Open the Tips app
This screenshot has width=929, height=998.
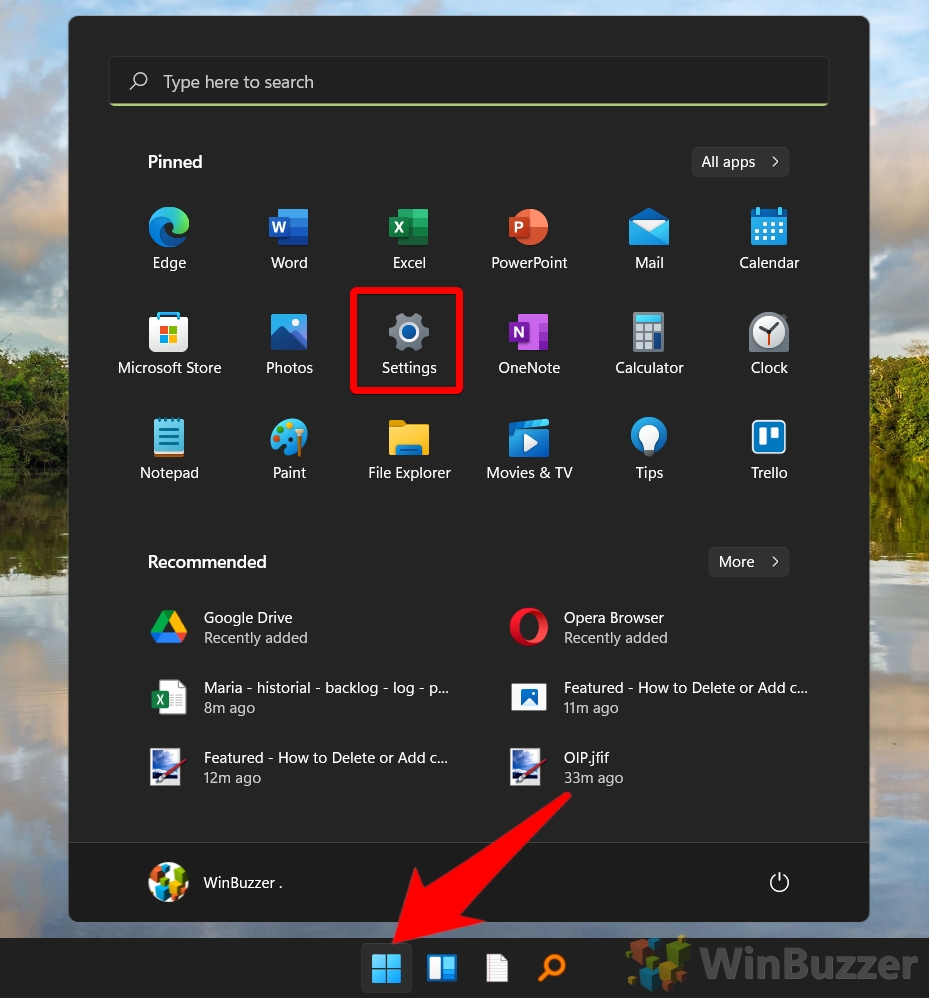tap(649, 448)
